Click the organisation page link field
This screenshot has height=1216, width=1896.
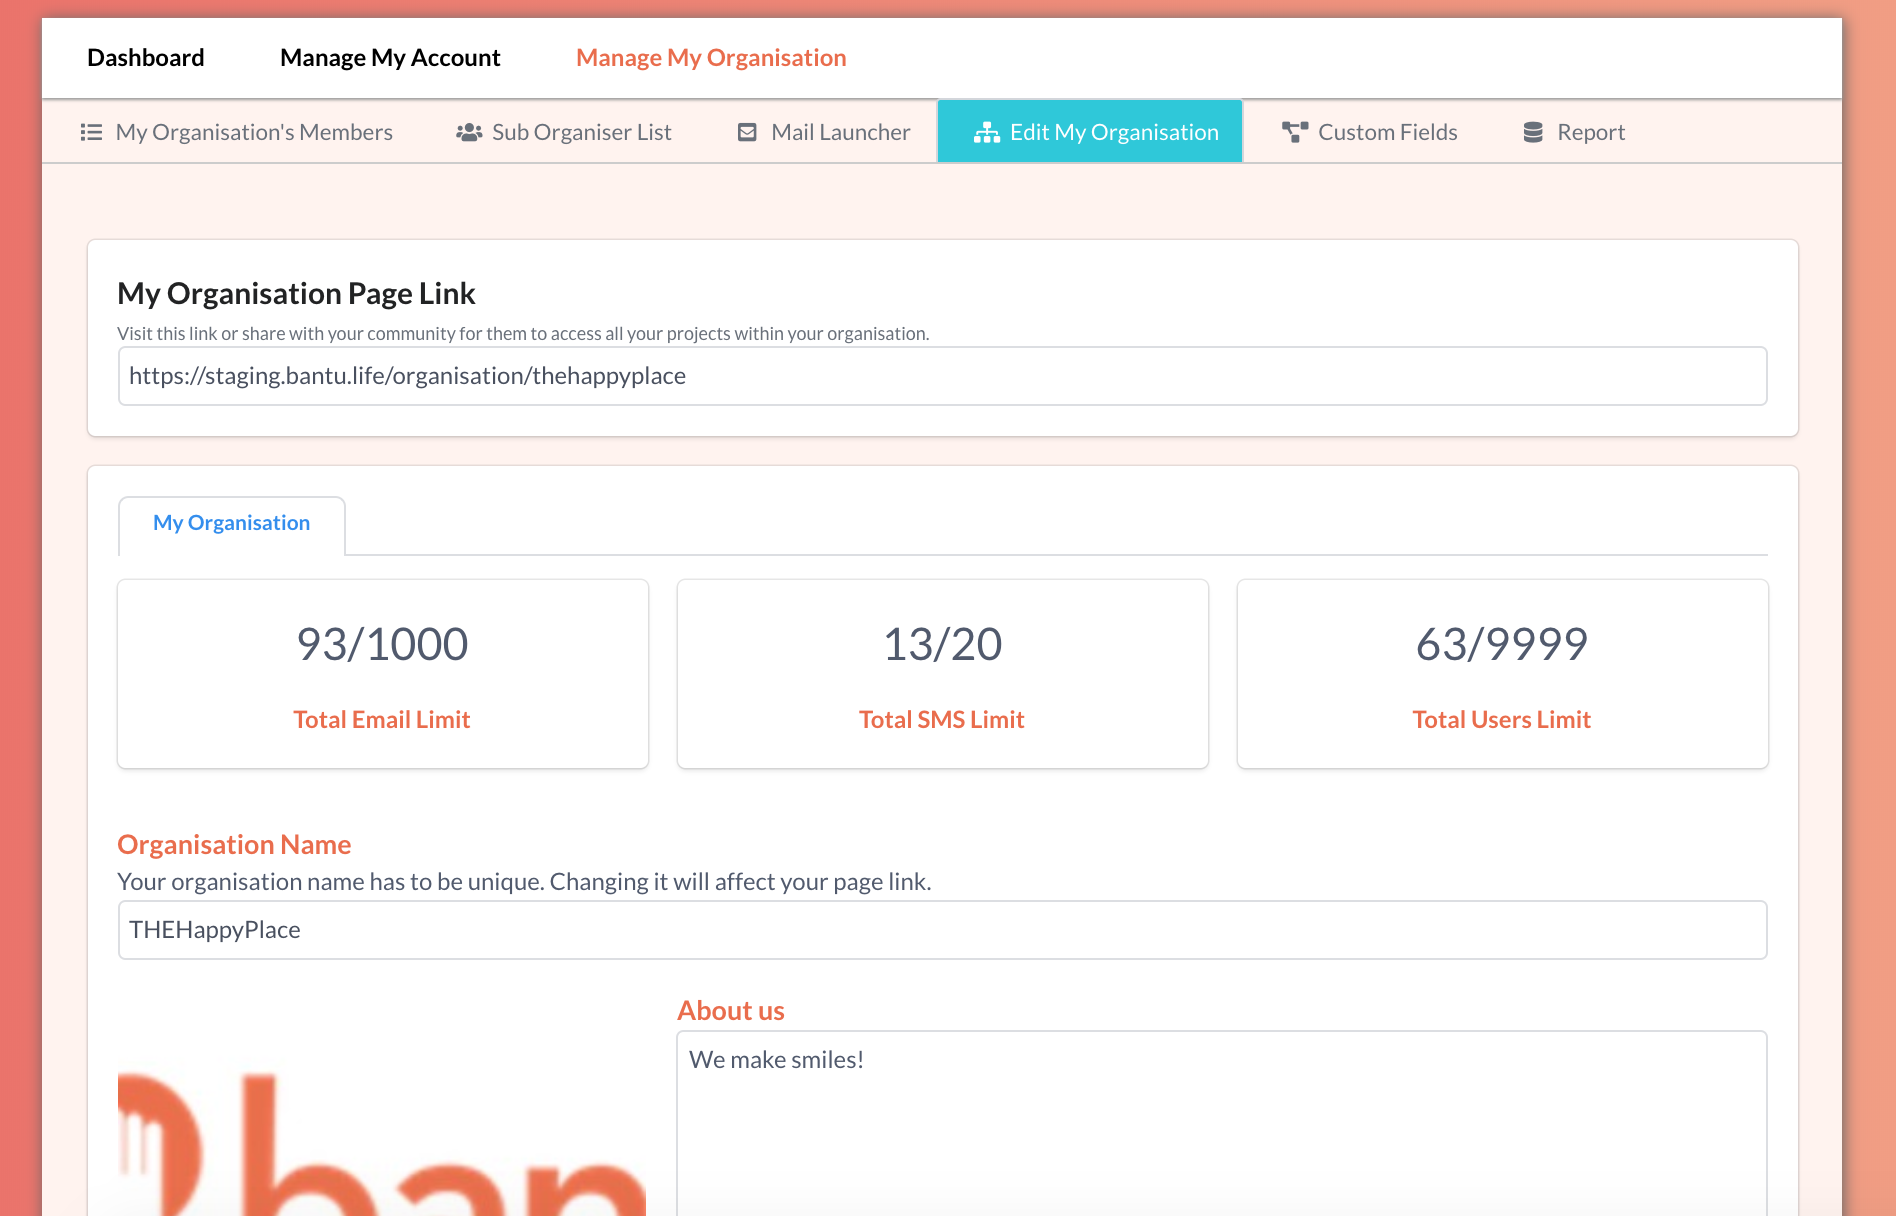click(x=943, y=376)
